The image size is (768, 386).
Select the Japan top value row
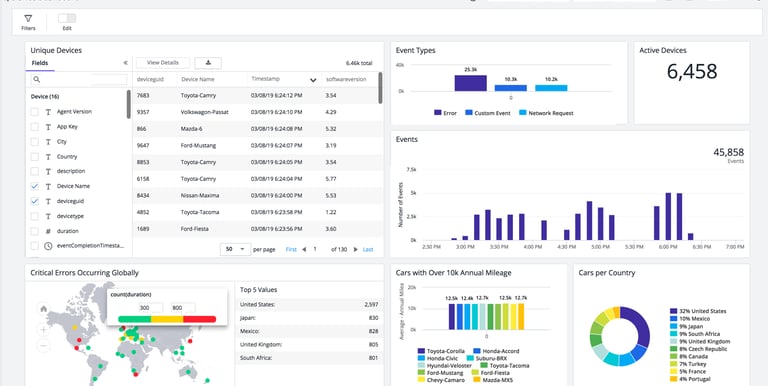click(x=309, y=318)
